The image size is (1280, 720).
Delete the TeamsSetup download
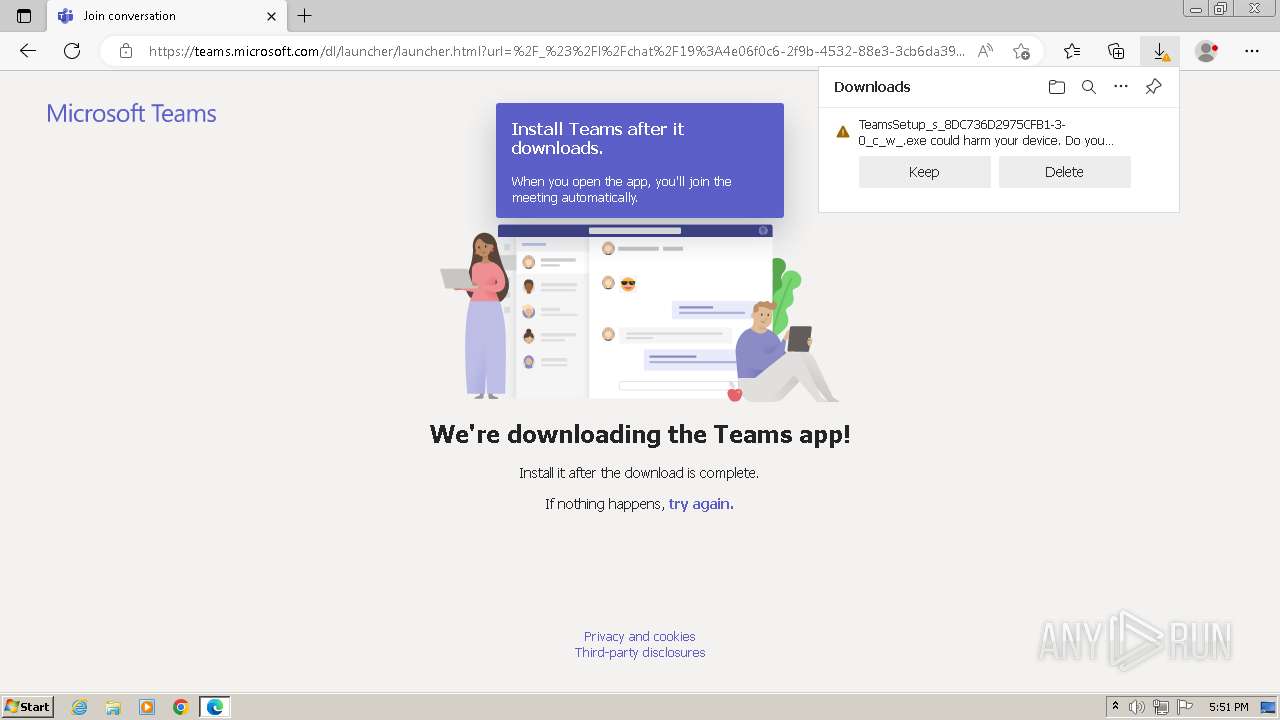point(1064,172)
